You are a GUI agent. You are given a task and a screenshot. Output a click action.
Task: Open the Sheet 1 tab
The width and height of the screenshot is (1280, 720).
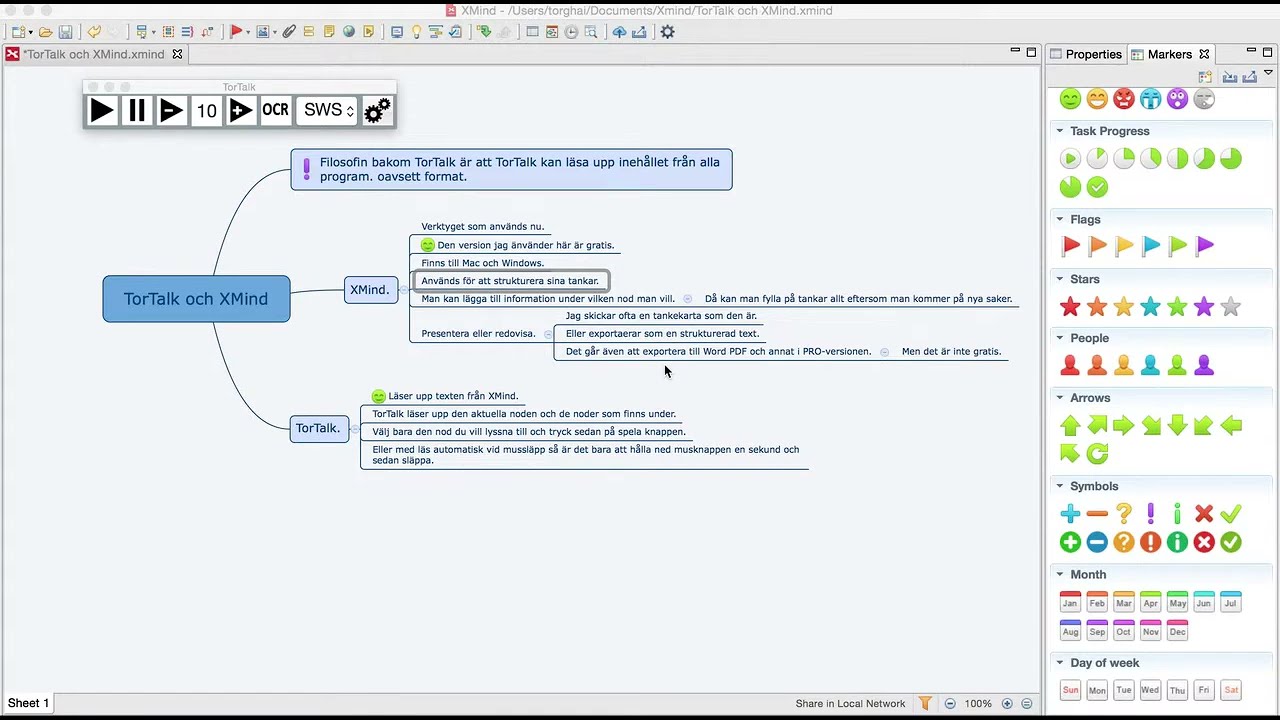pos(28,703)
